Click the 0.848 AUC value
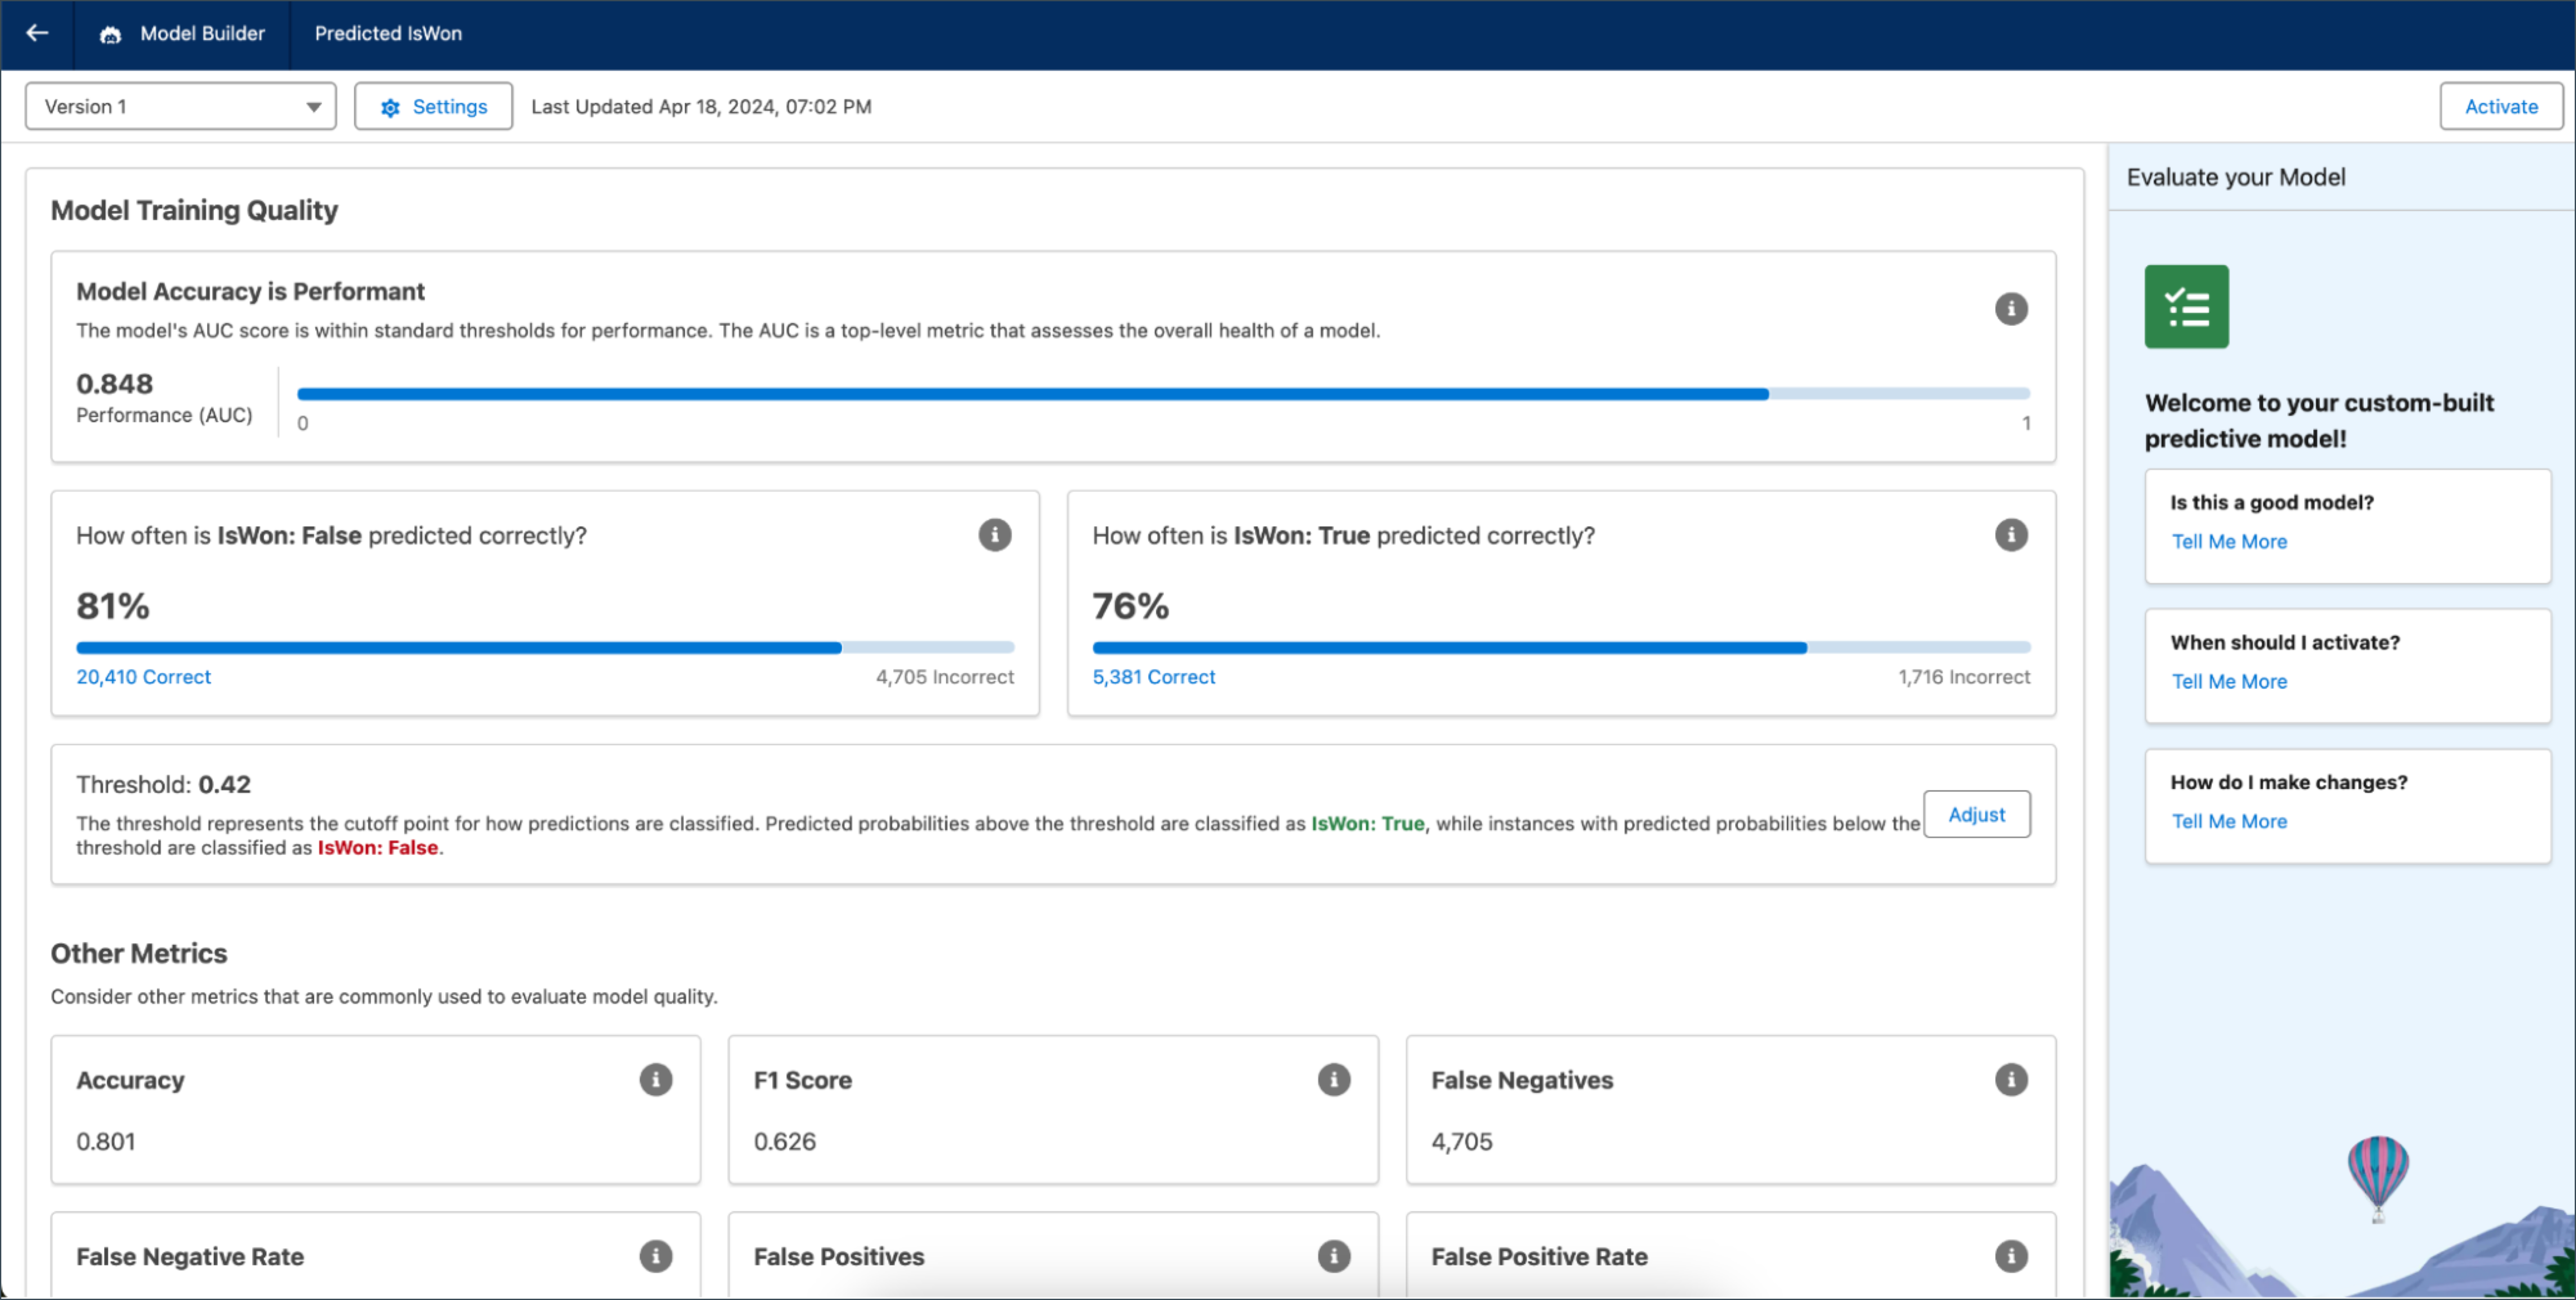2576x1300 pixels. click(x=115, y=384)
